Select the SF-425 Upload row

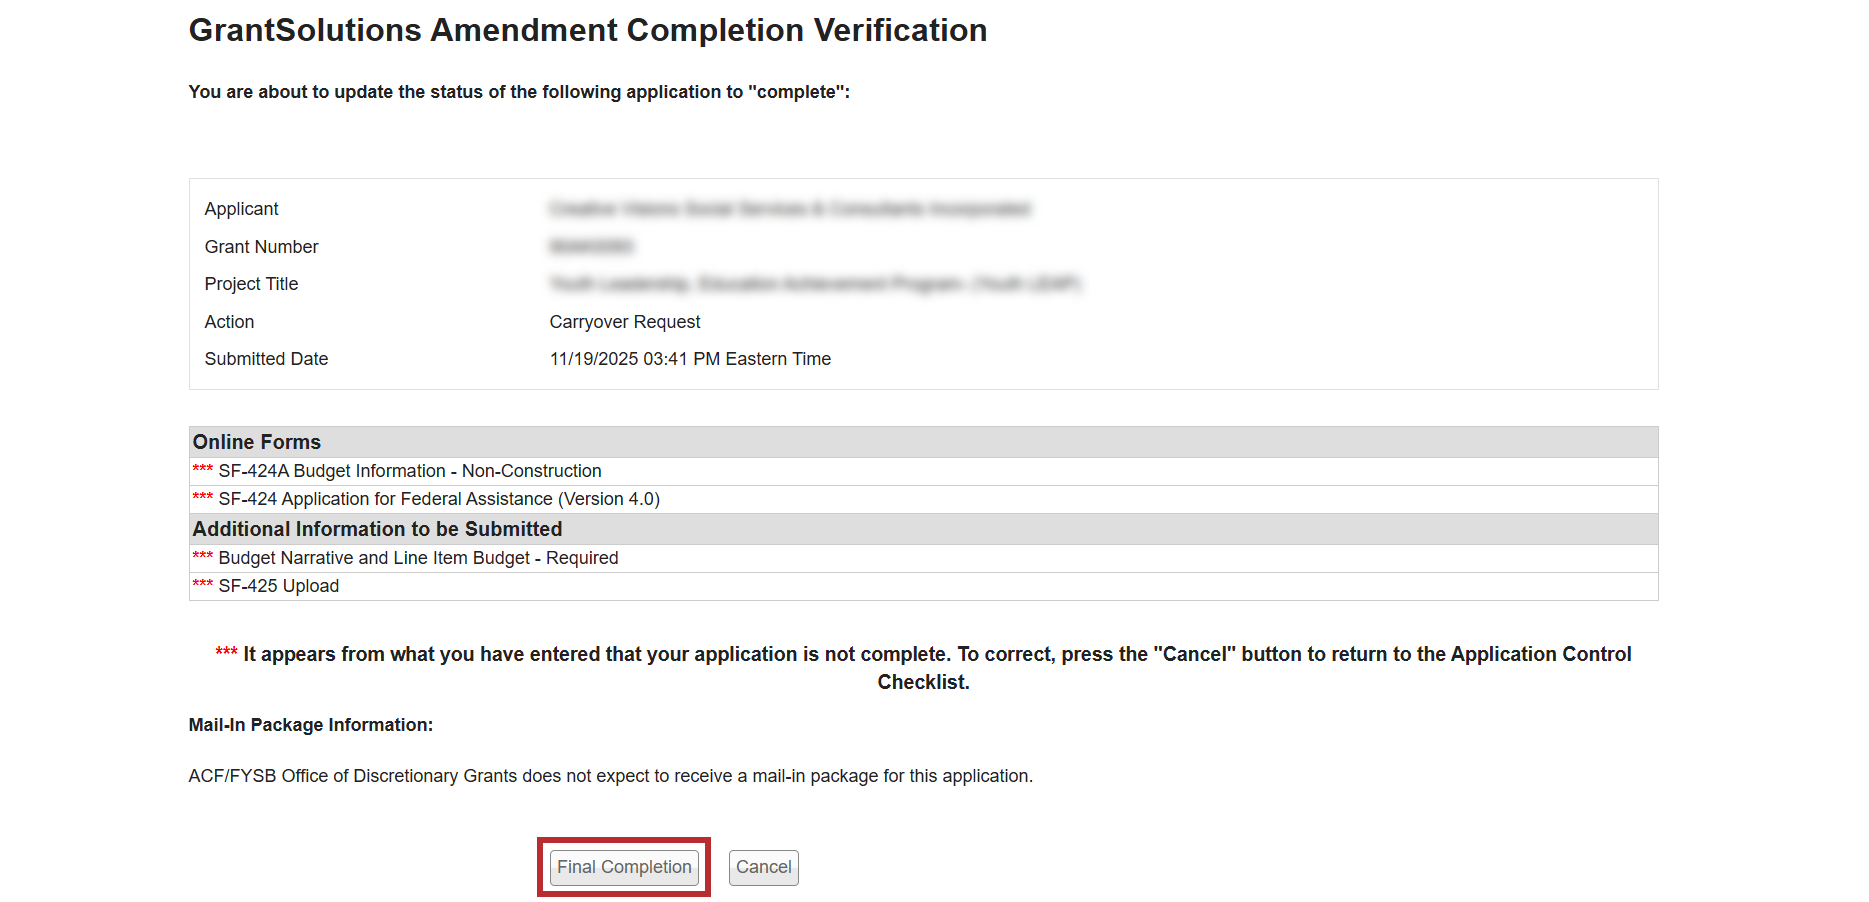pos(279,586)
